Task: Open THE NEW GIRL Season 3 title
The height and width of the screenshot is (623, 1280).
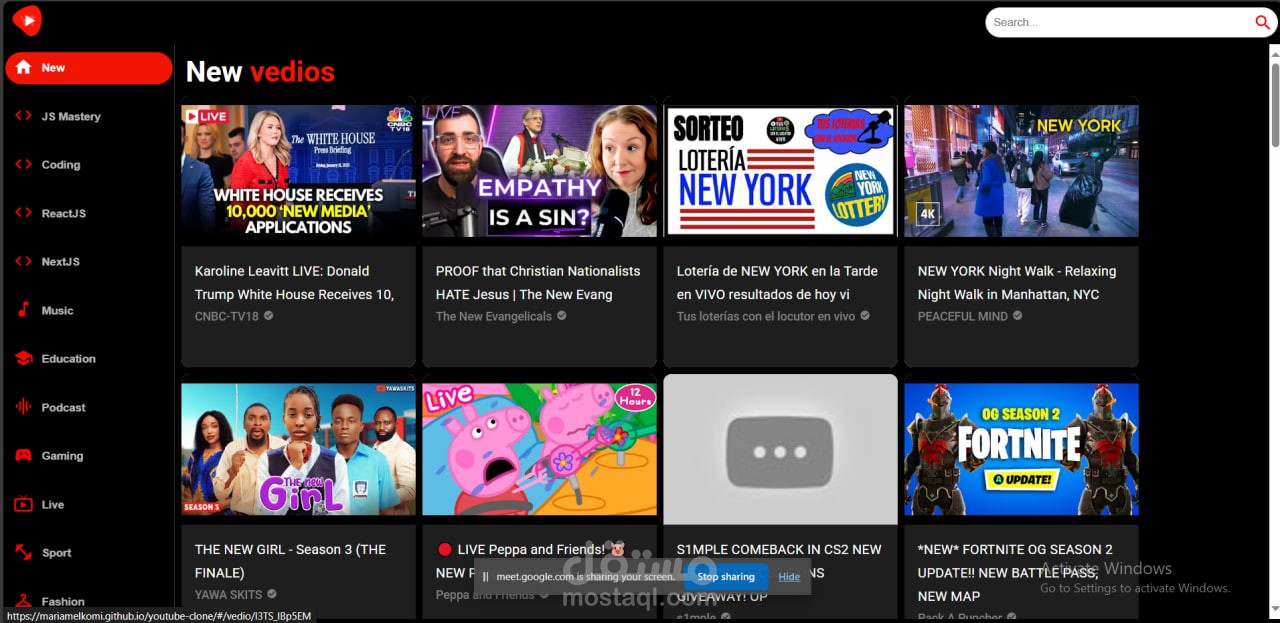Action: tap(290, 561)
